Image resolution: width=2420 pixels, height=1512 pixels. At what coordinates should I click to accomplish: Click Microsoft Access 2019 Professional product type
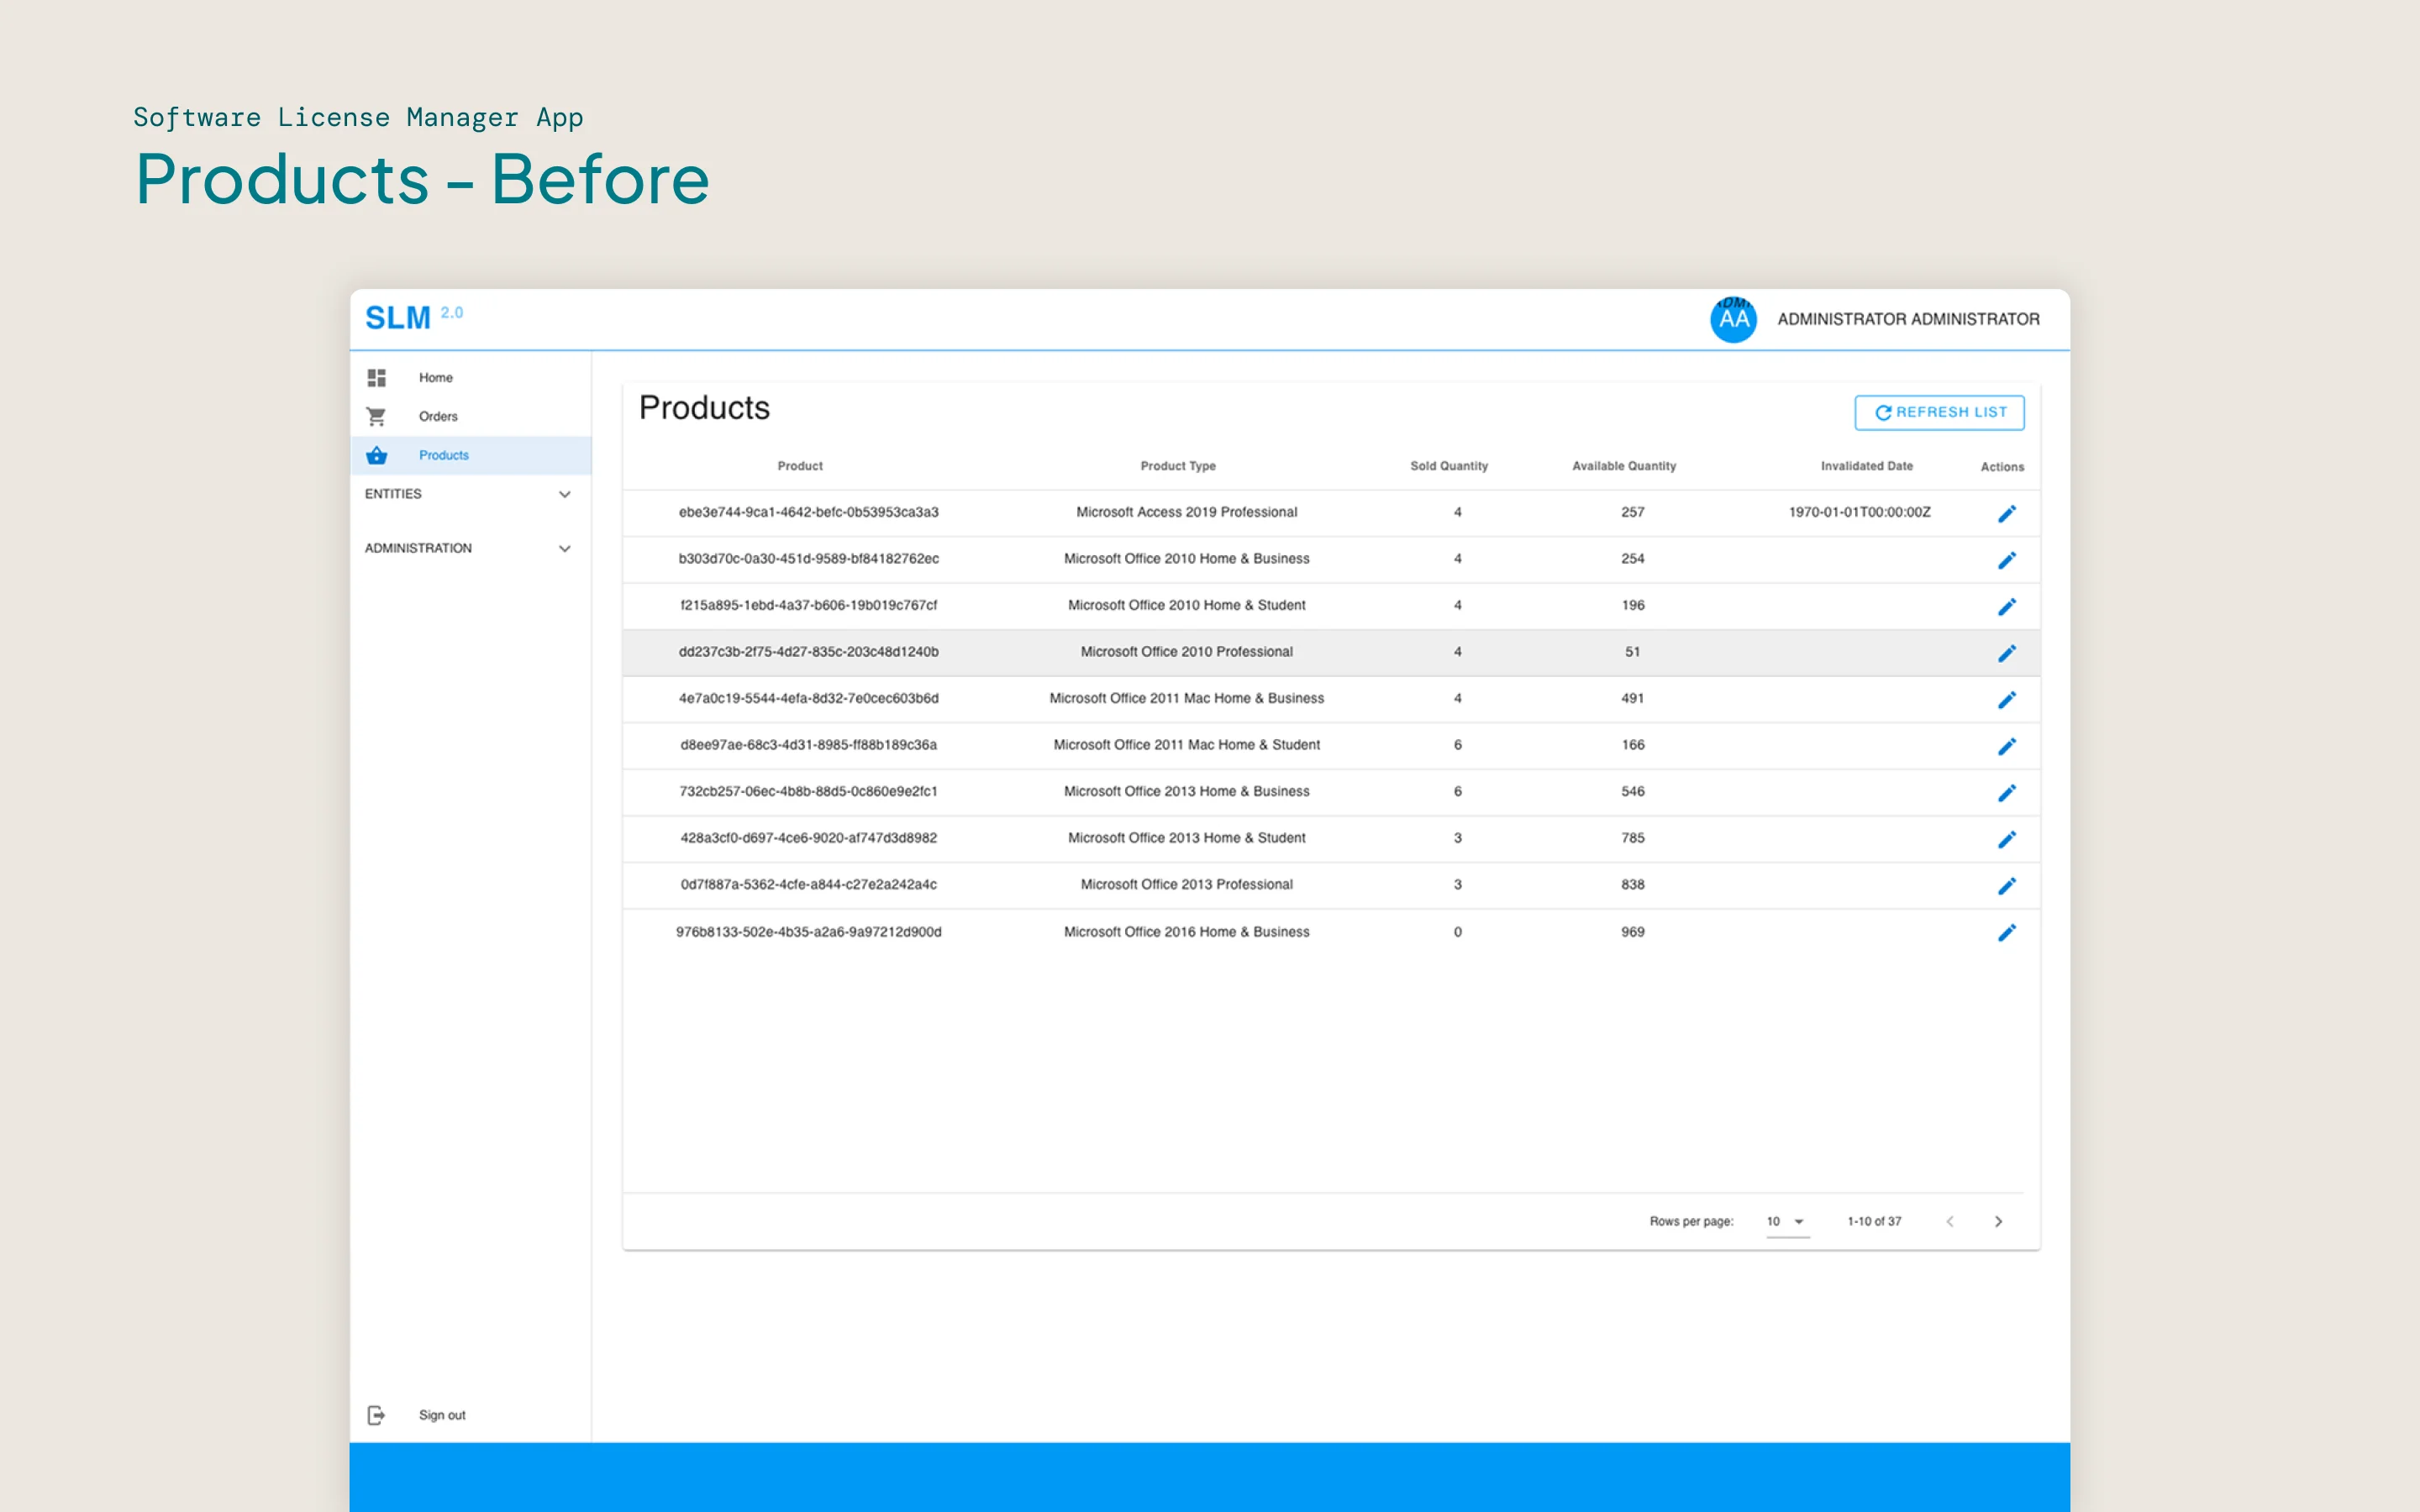1186,512
